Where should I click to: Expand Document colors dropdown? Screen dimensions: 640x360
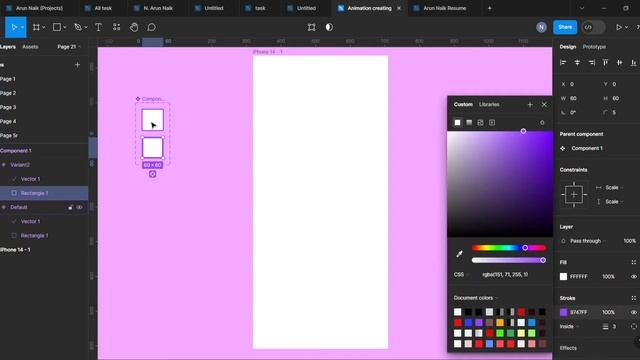point(476,298)
